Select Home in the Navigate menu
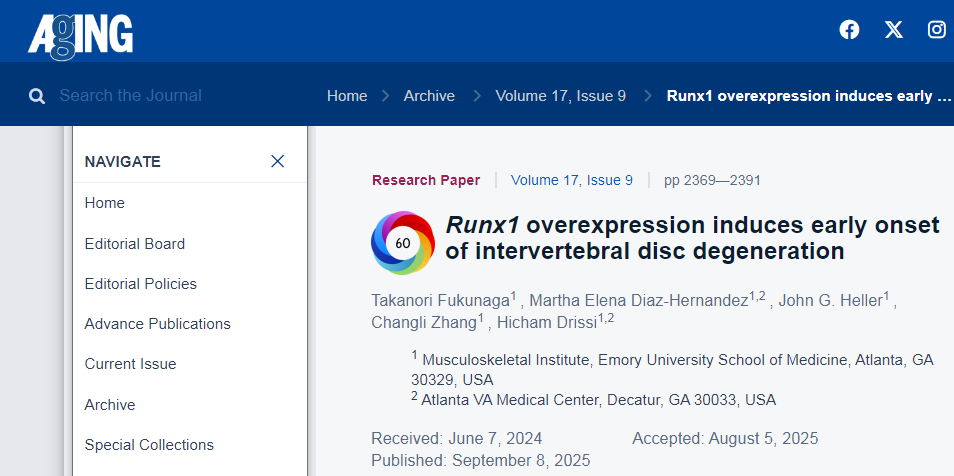The width and height of the screenshot is (954, 476). click(105, 203)
